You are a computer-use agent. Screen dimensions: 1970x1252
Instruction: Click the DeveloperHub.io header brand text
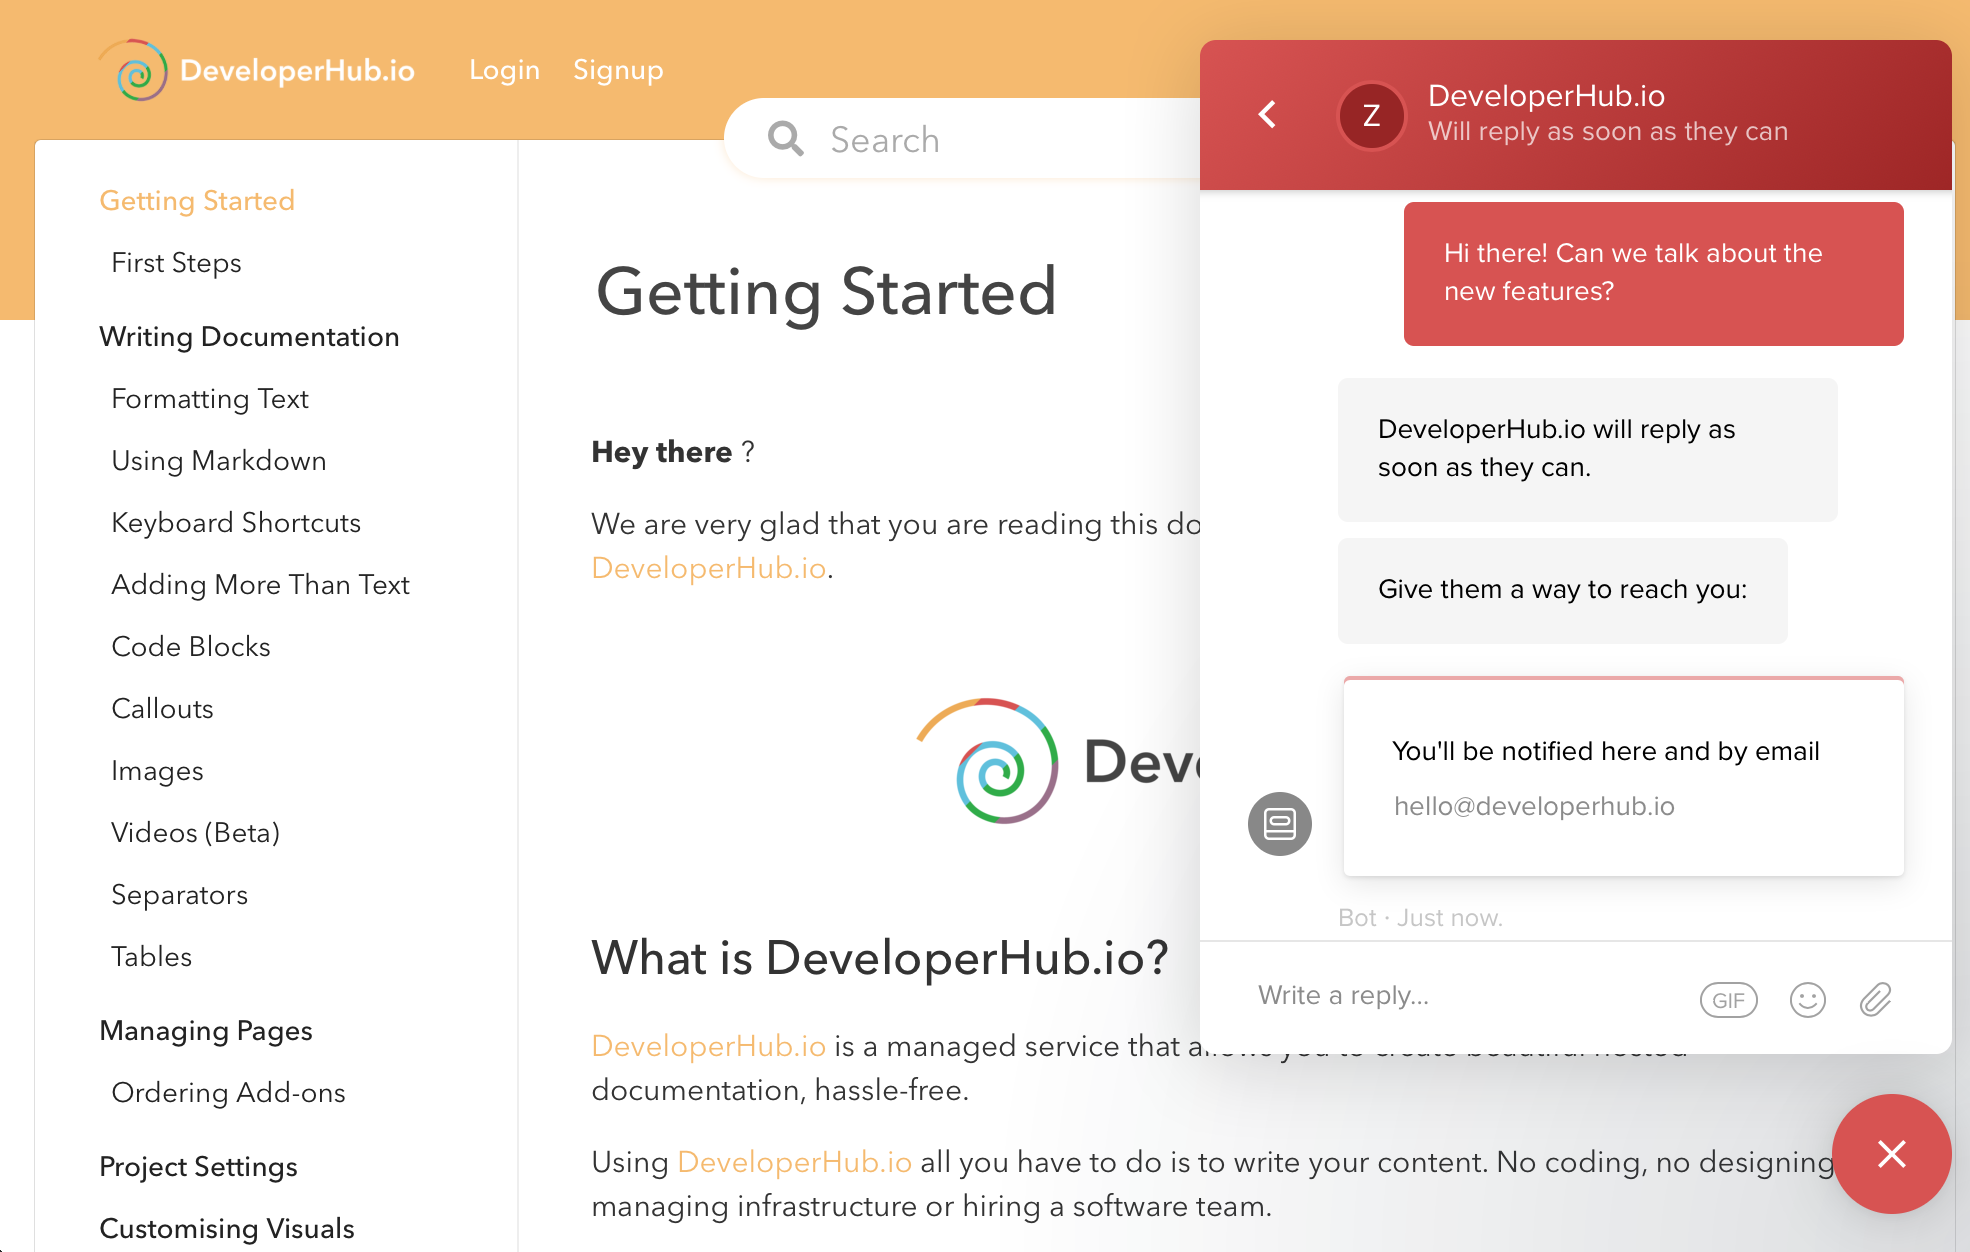297,70
